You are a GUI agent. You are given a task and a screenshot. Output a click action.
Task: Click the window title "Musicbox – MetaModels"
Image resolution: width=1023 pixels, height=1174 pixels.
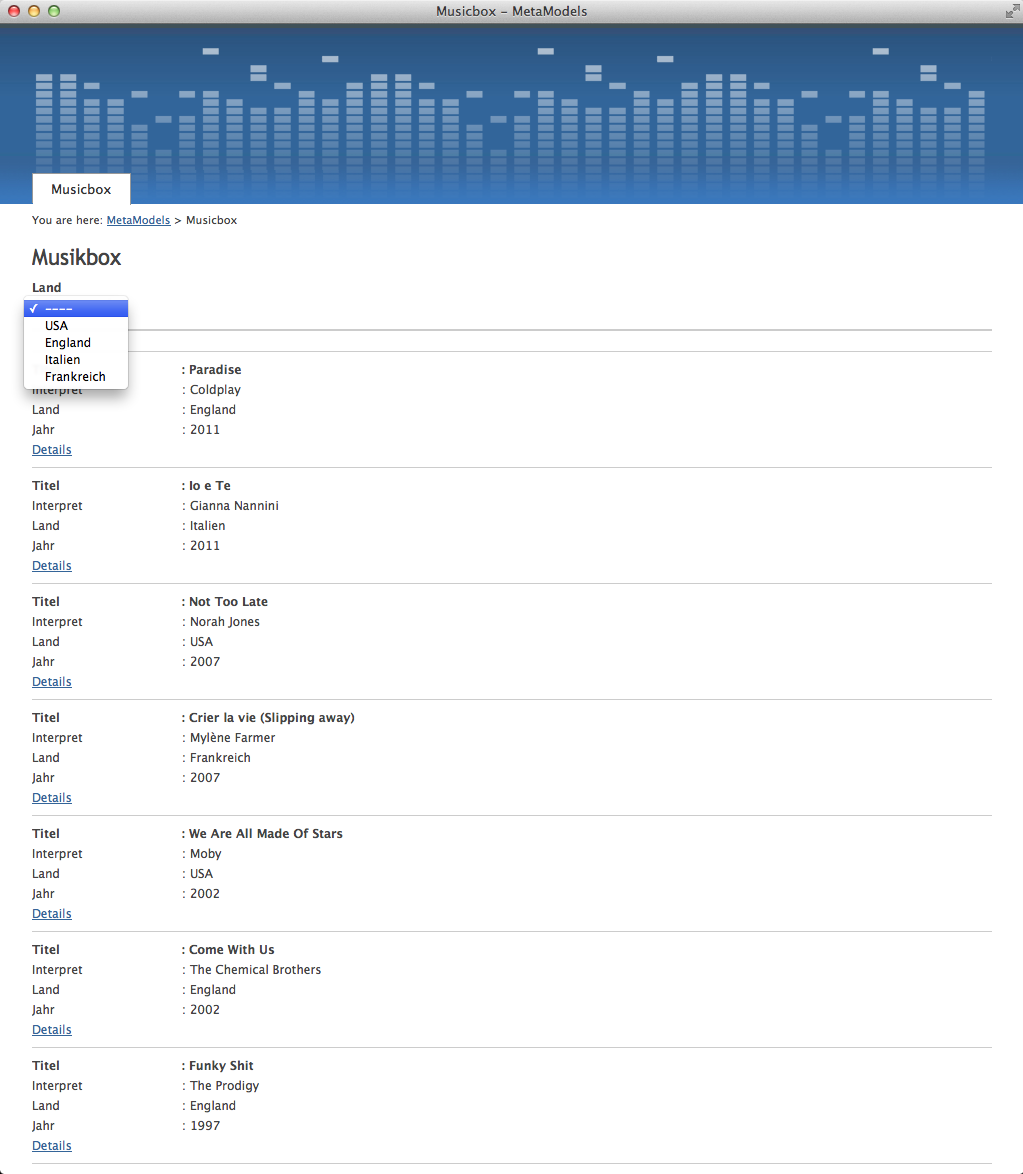click(511, 11)
